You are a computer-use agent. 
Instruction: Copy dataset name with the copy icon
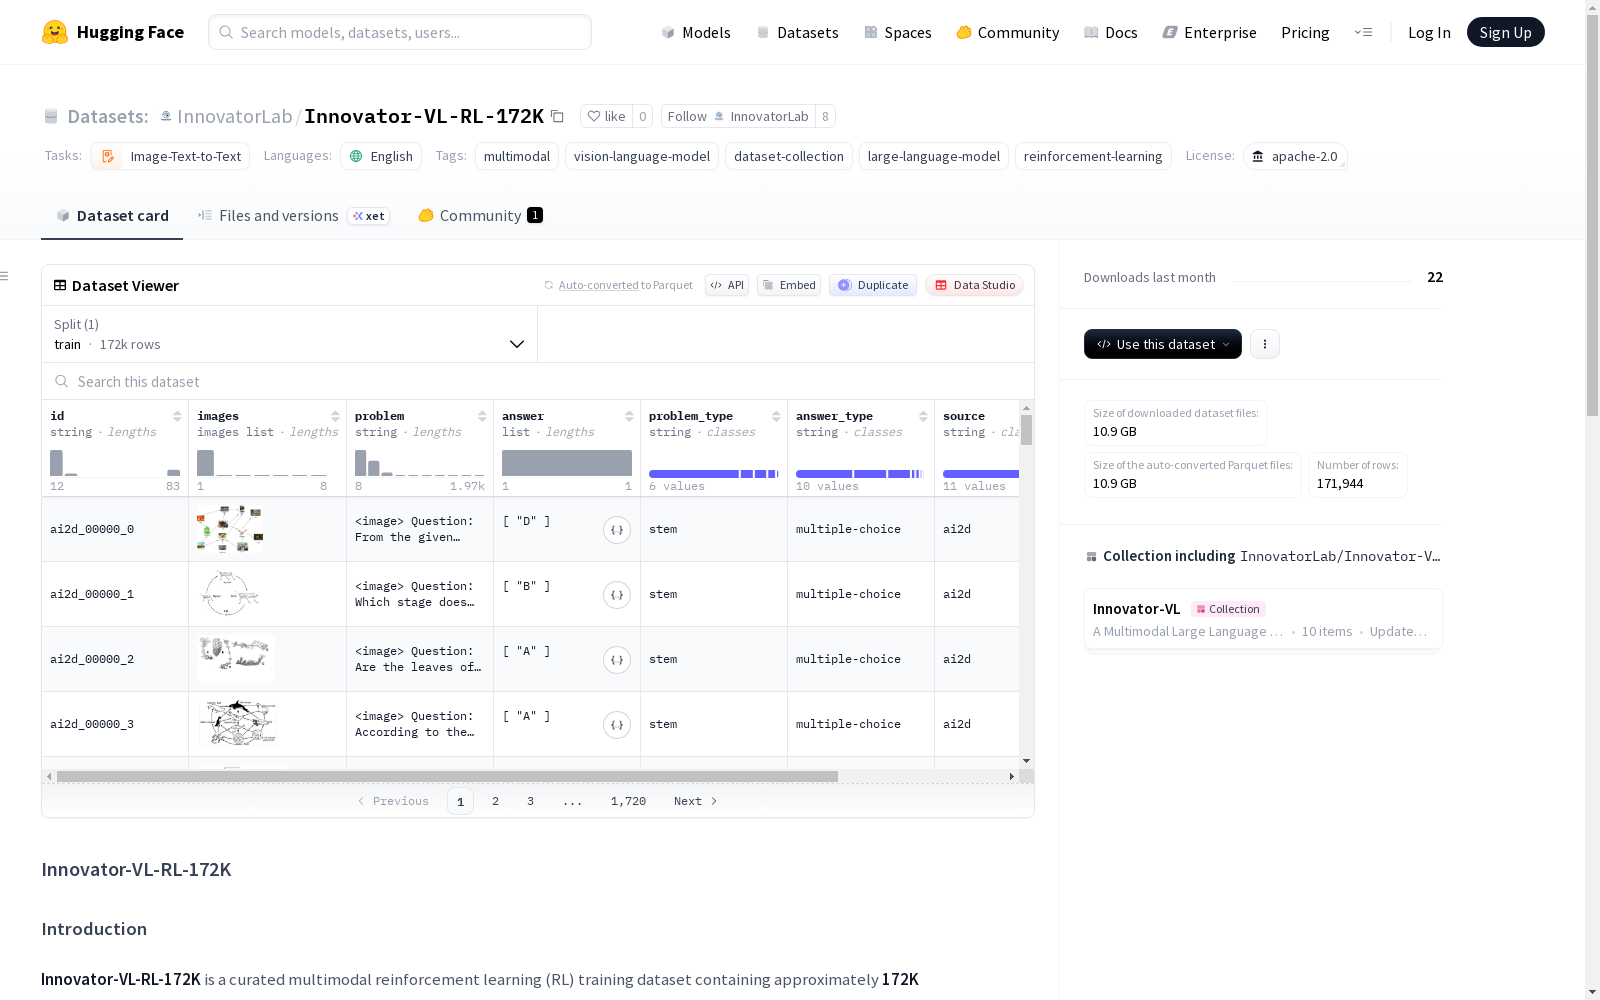click(x=558, y=116)
